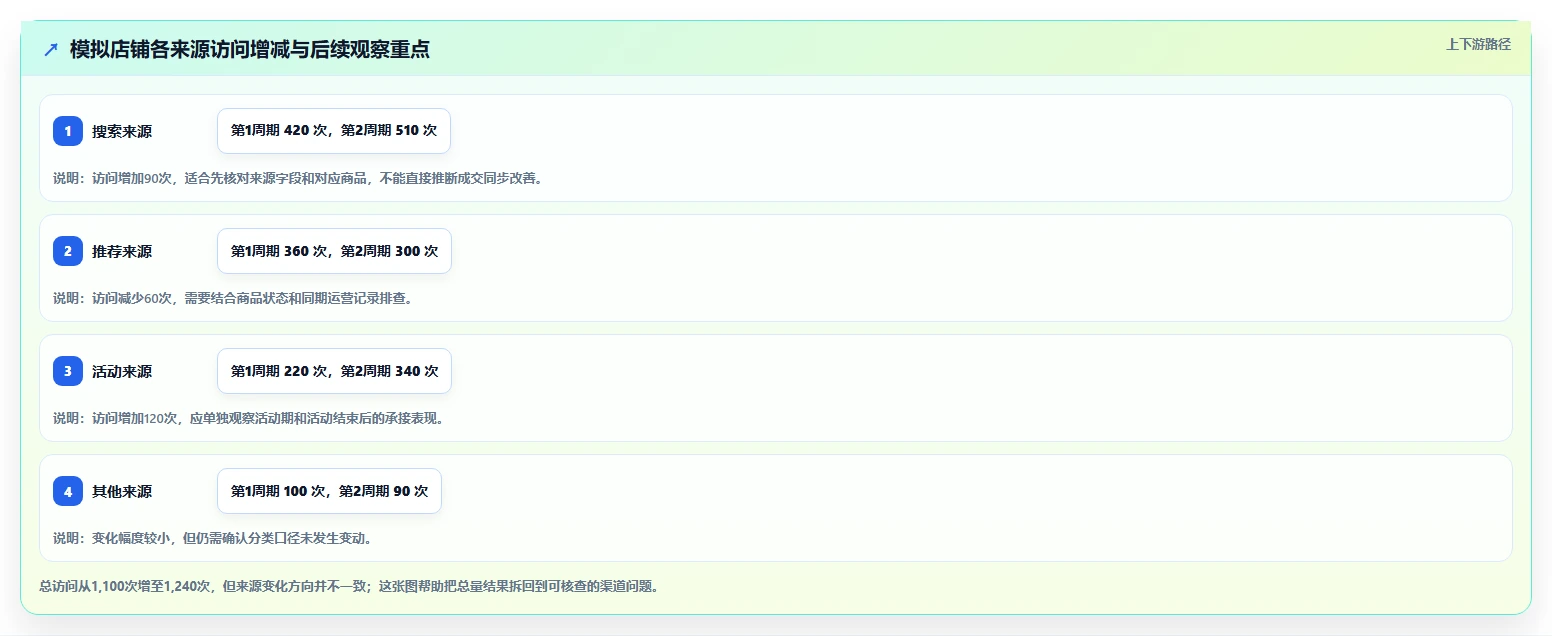This screenshot has height=636, width=1552.
Task: Click the chip 第1周期 220 次，第2周期 340 次
Action: (334, 371)
